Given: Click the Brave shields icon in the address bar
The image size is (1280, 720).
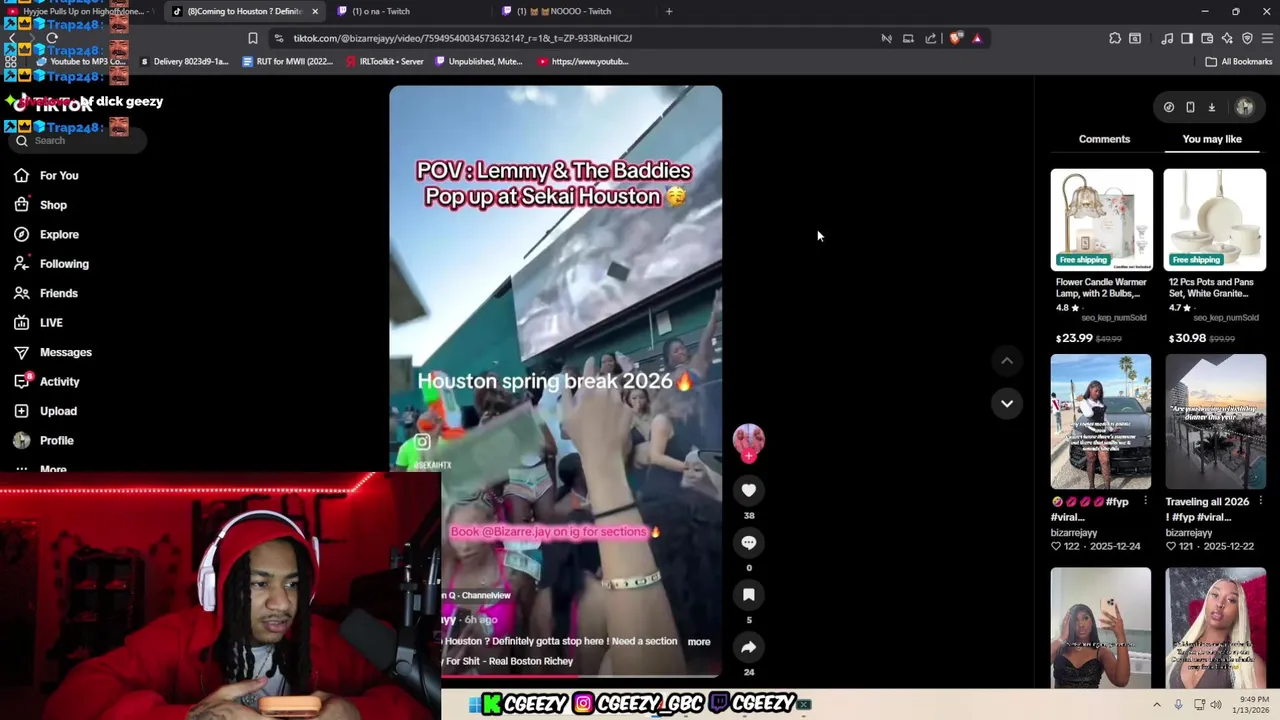Looking at the screenshot, I should (956, 38).
